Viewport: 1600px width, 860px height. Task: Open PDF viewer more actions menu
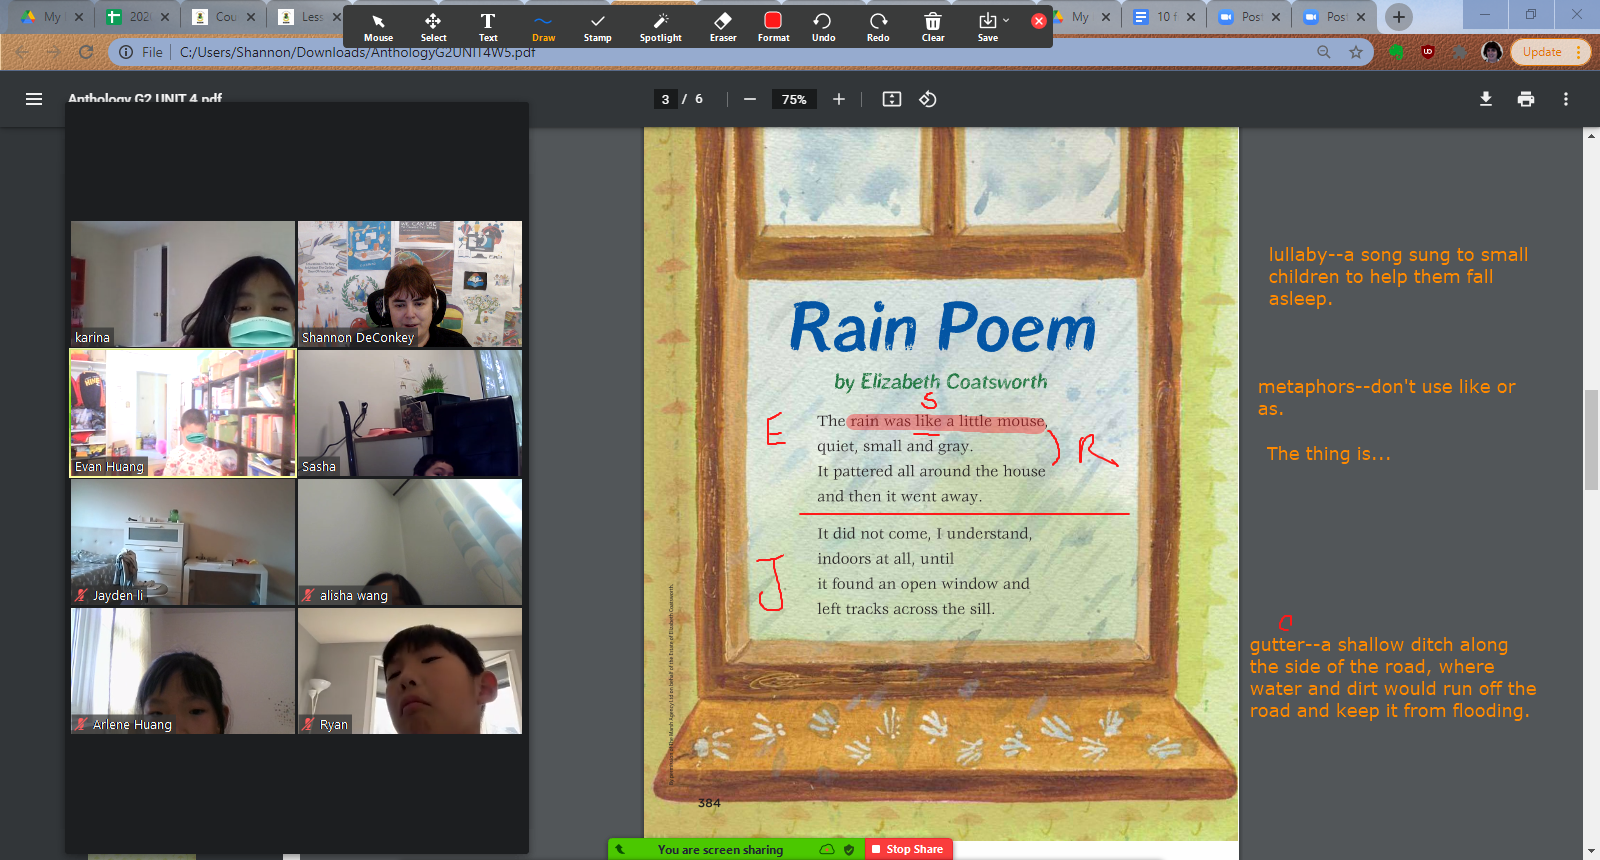[1566, 99]
